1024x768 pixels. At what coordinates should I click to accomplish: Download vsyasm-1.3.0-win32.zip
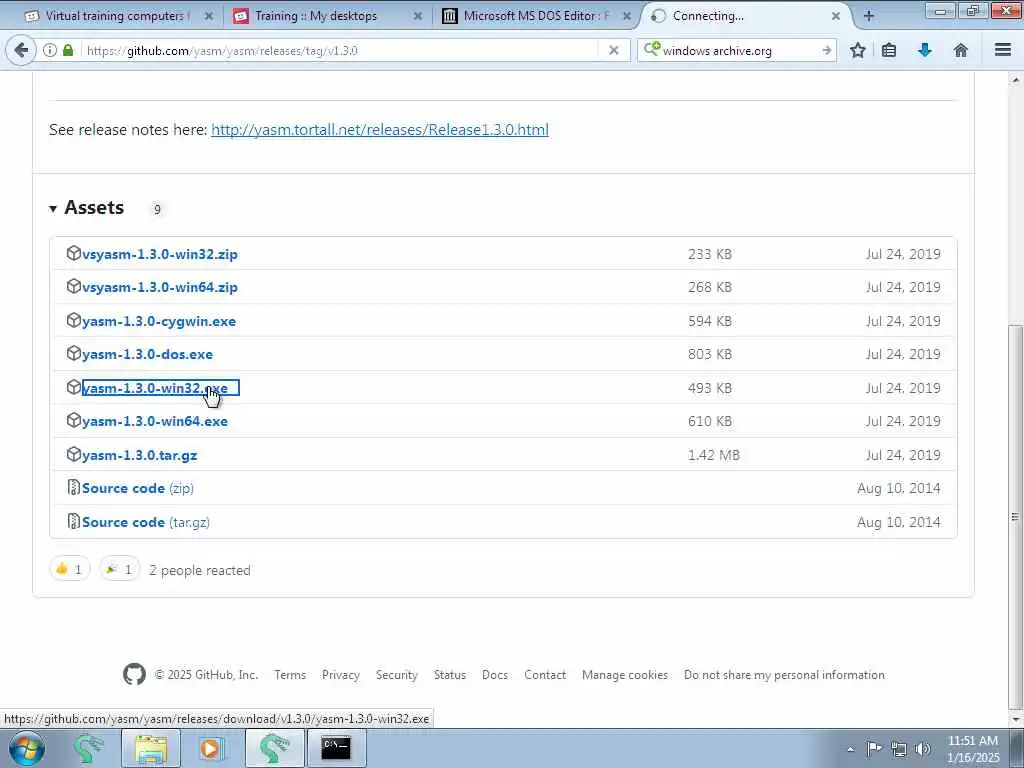(160, 254)
